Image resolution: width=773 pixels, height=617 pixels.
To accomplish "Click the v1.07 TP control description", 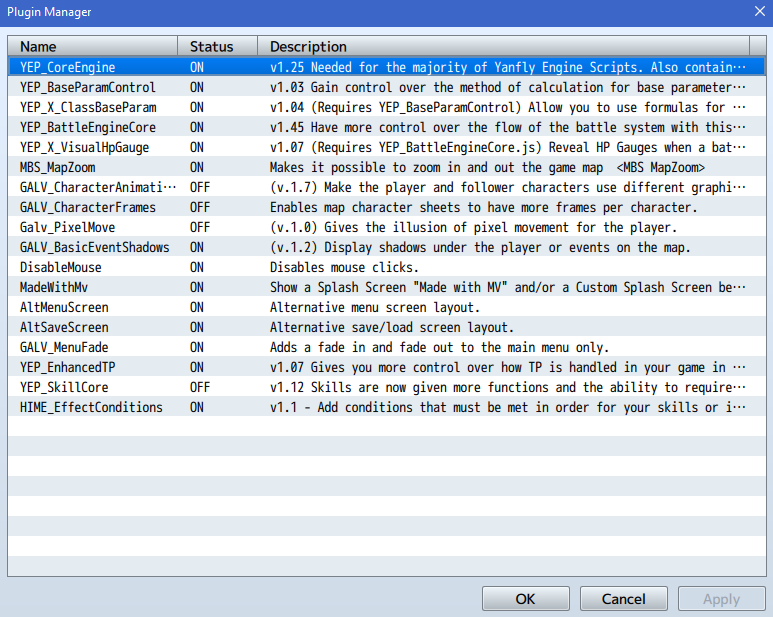I will coord(508,367).
